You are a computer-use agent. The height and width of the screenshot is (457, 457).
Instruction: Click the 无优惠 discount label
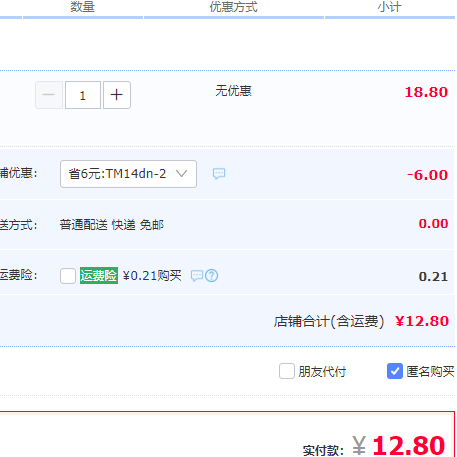click(233, 91)
